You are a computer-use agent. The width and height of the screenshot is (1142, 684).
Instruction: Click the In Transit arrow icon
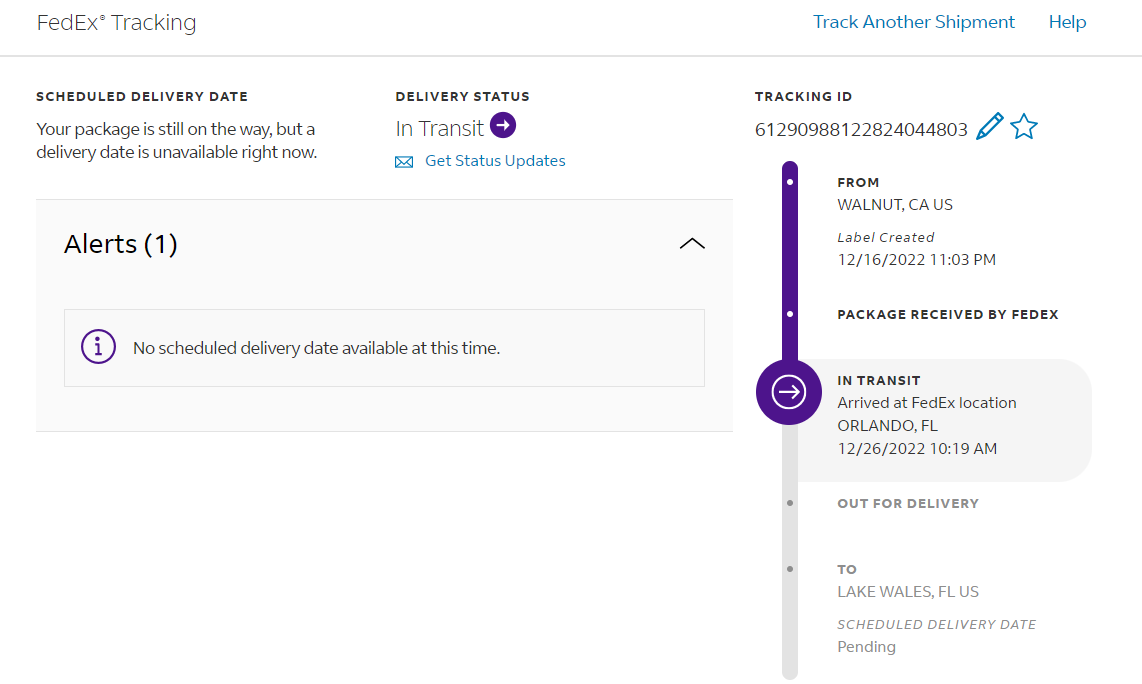pyautogui.click(x=503, y=126)
